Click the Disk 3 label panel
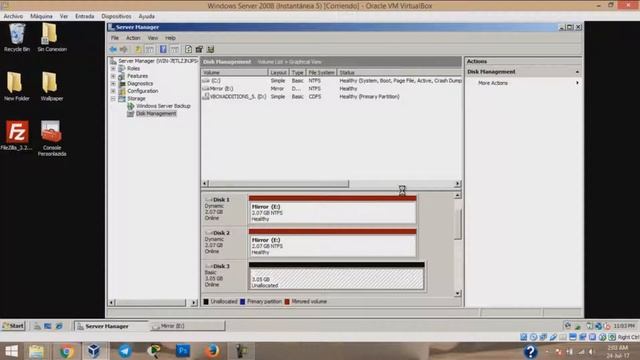Image resolution: width=640 pixels, height=360 pixels. pyautogui.click(x=224, y=276)
